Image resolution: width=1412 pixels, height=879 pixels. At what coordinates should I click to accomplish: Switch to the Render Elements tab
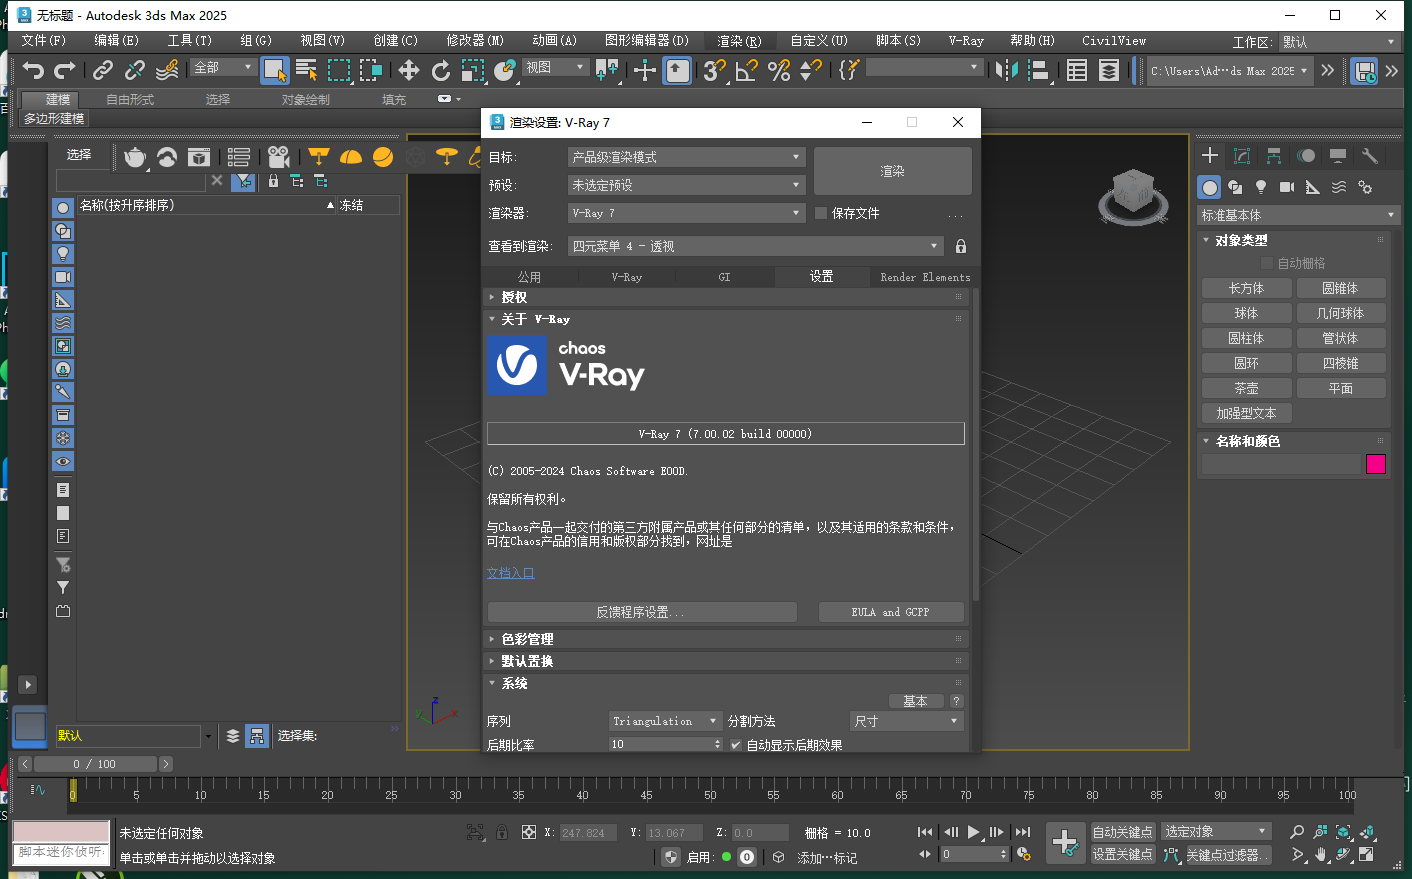(923, 277)
